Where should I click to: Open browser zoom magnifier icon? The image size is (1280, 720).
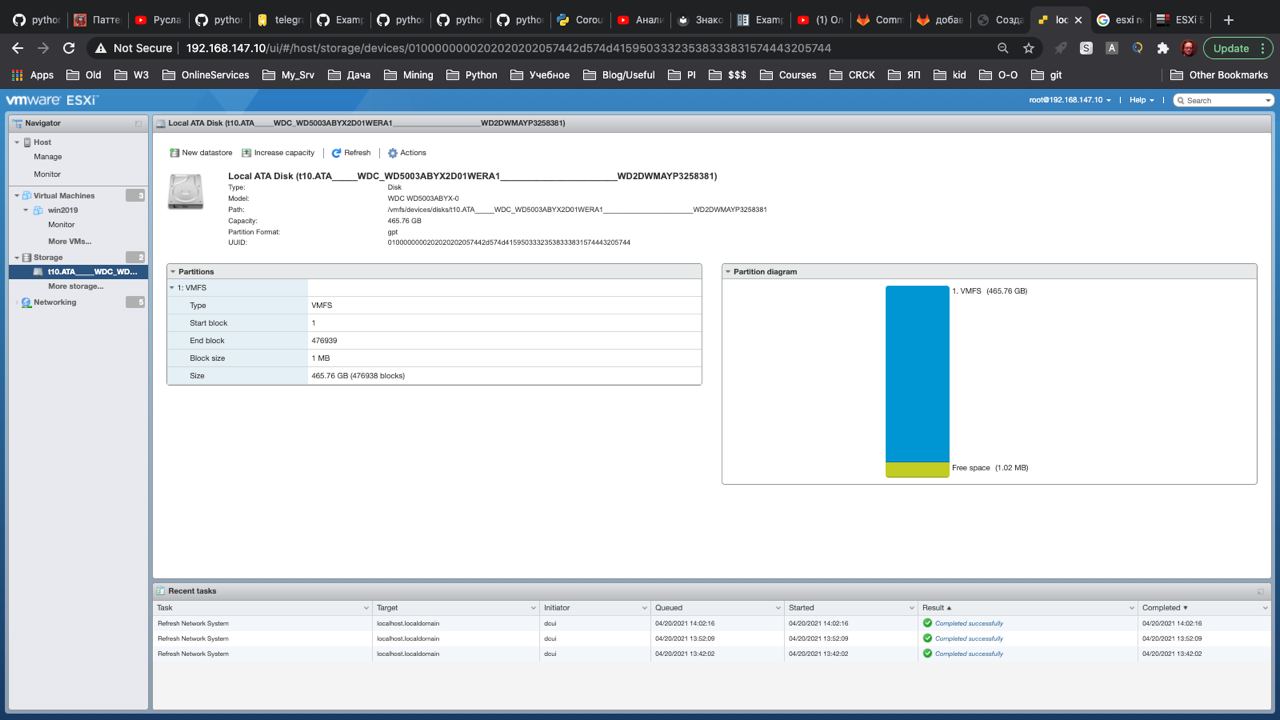pyautogui.click(x=1003, y=48)
